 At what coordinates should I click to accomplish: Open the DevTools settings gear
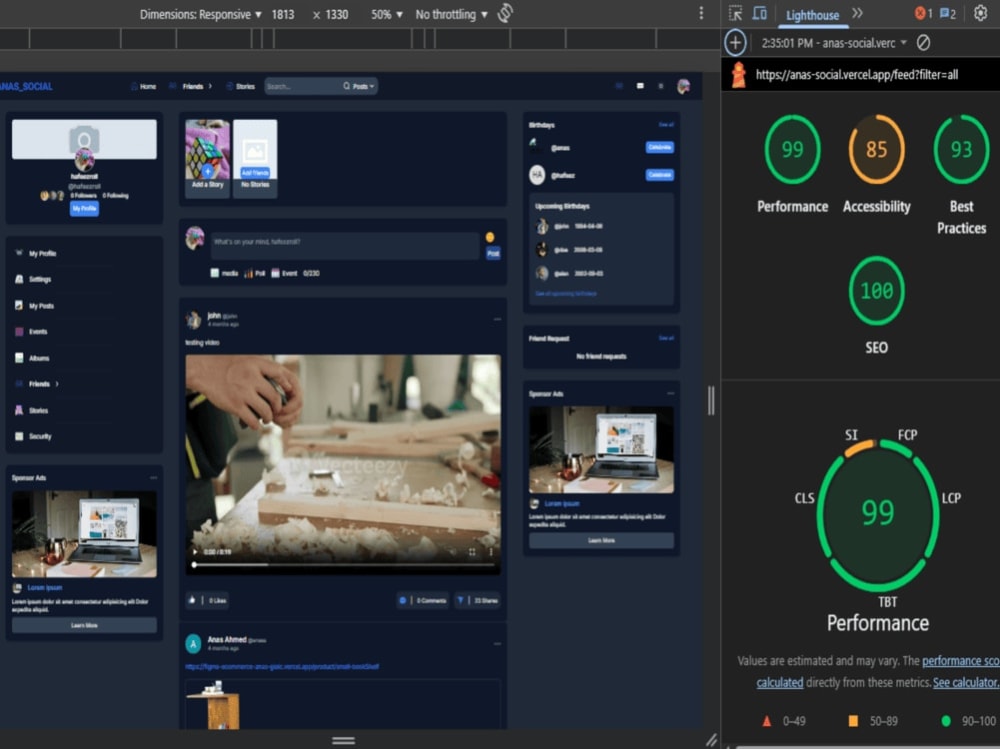980,13
